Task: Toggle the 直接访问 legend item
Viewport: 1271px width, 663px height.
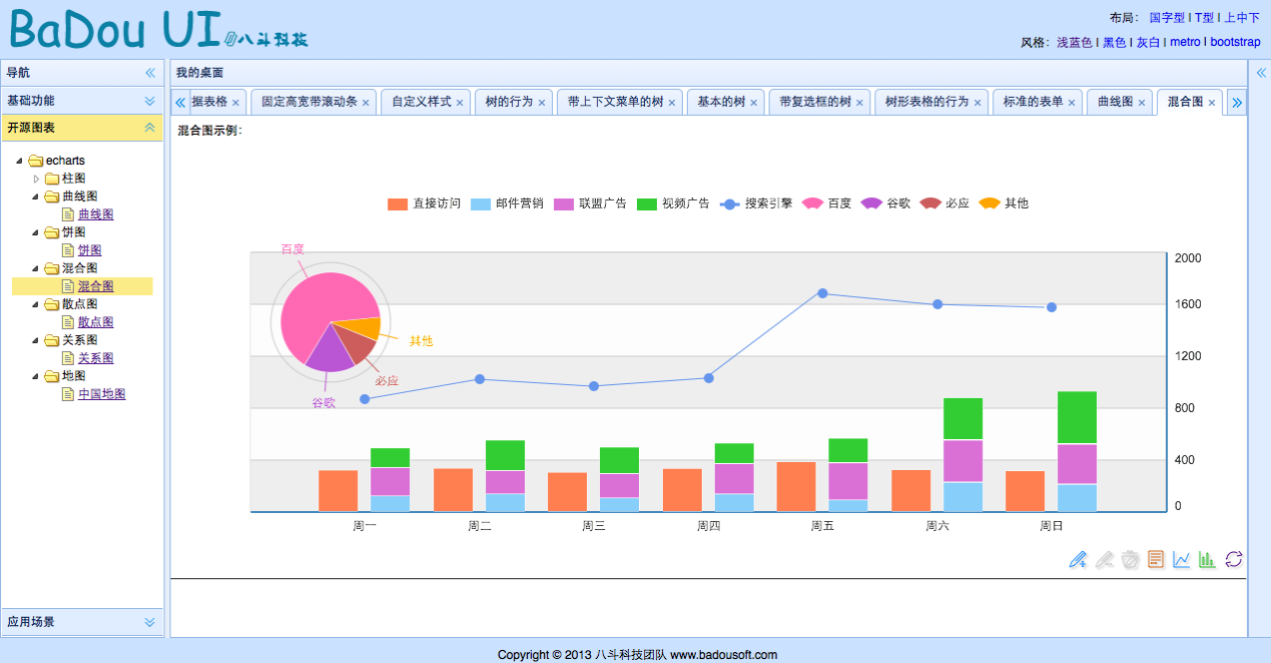Action: 424,203
